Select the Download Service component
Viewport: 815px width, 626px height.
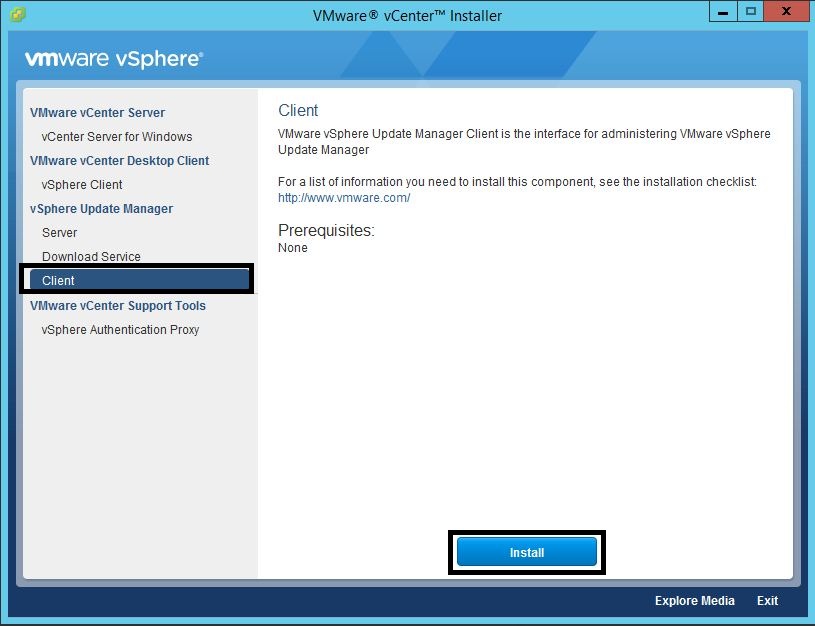pos(91,257)
